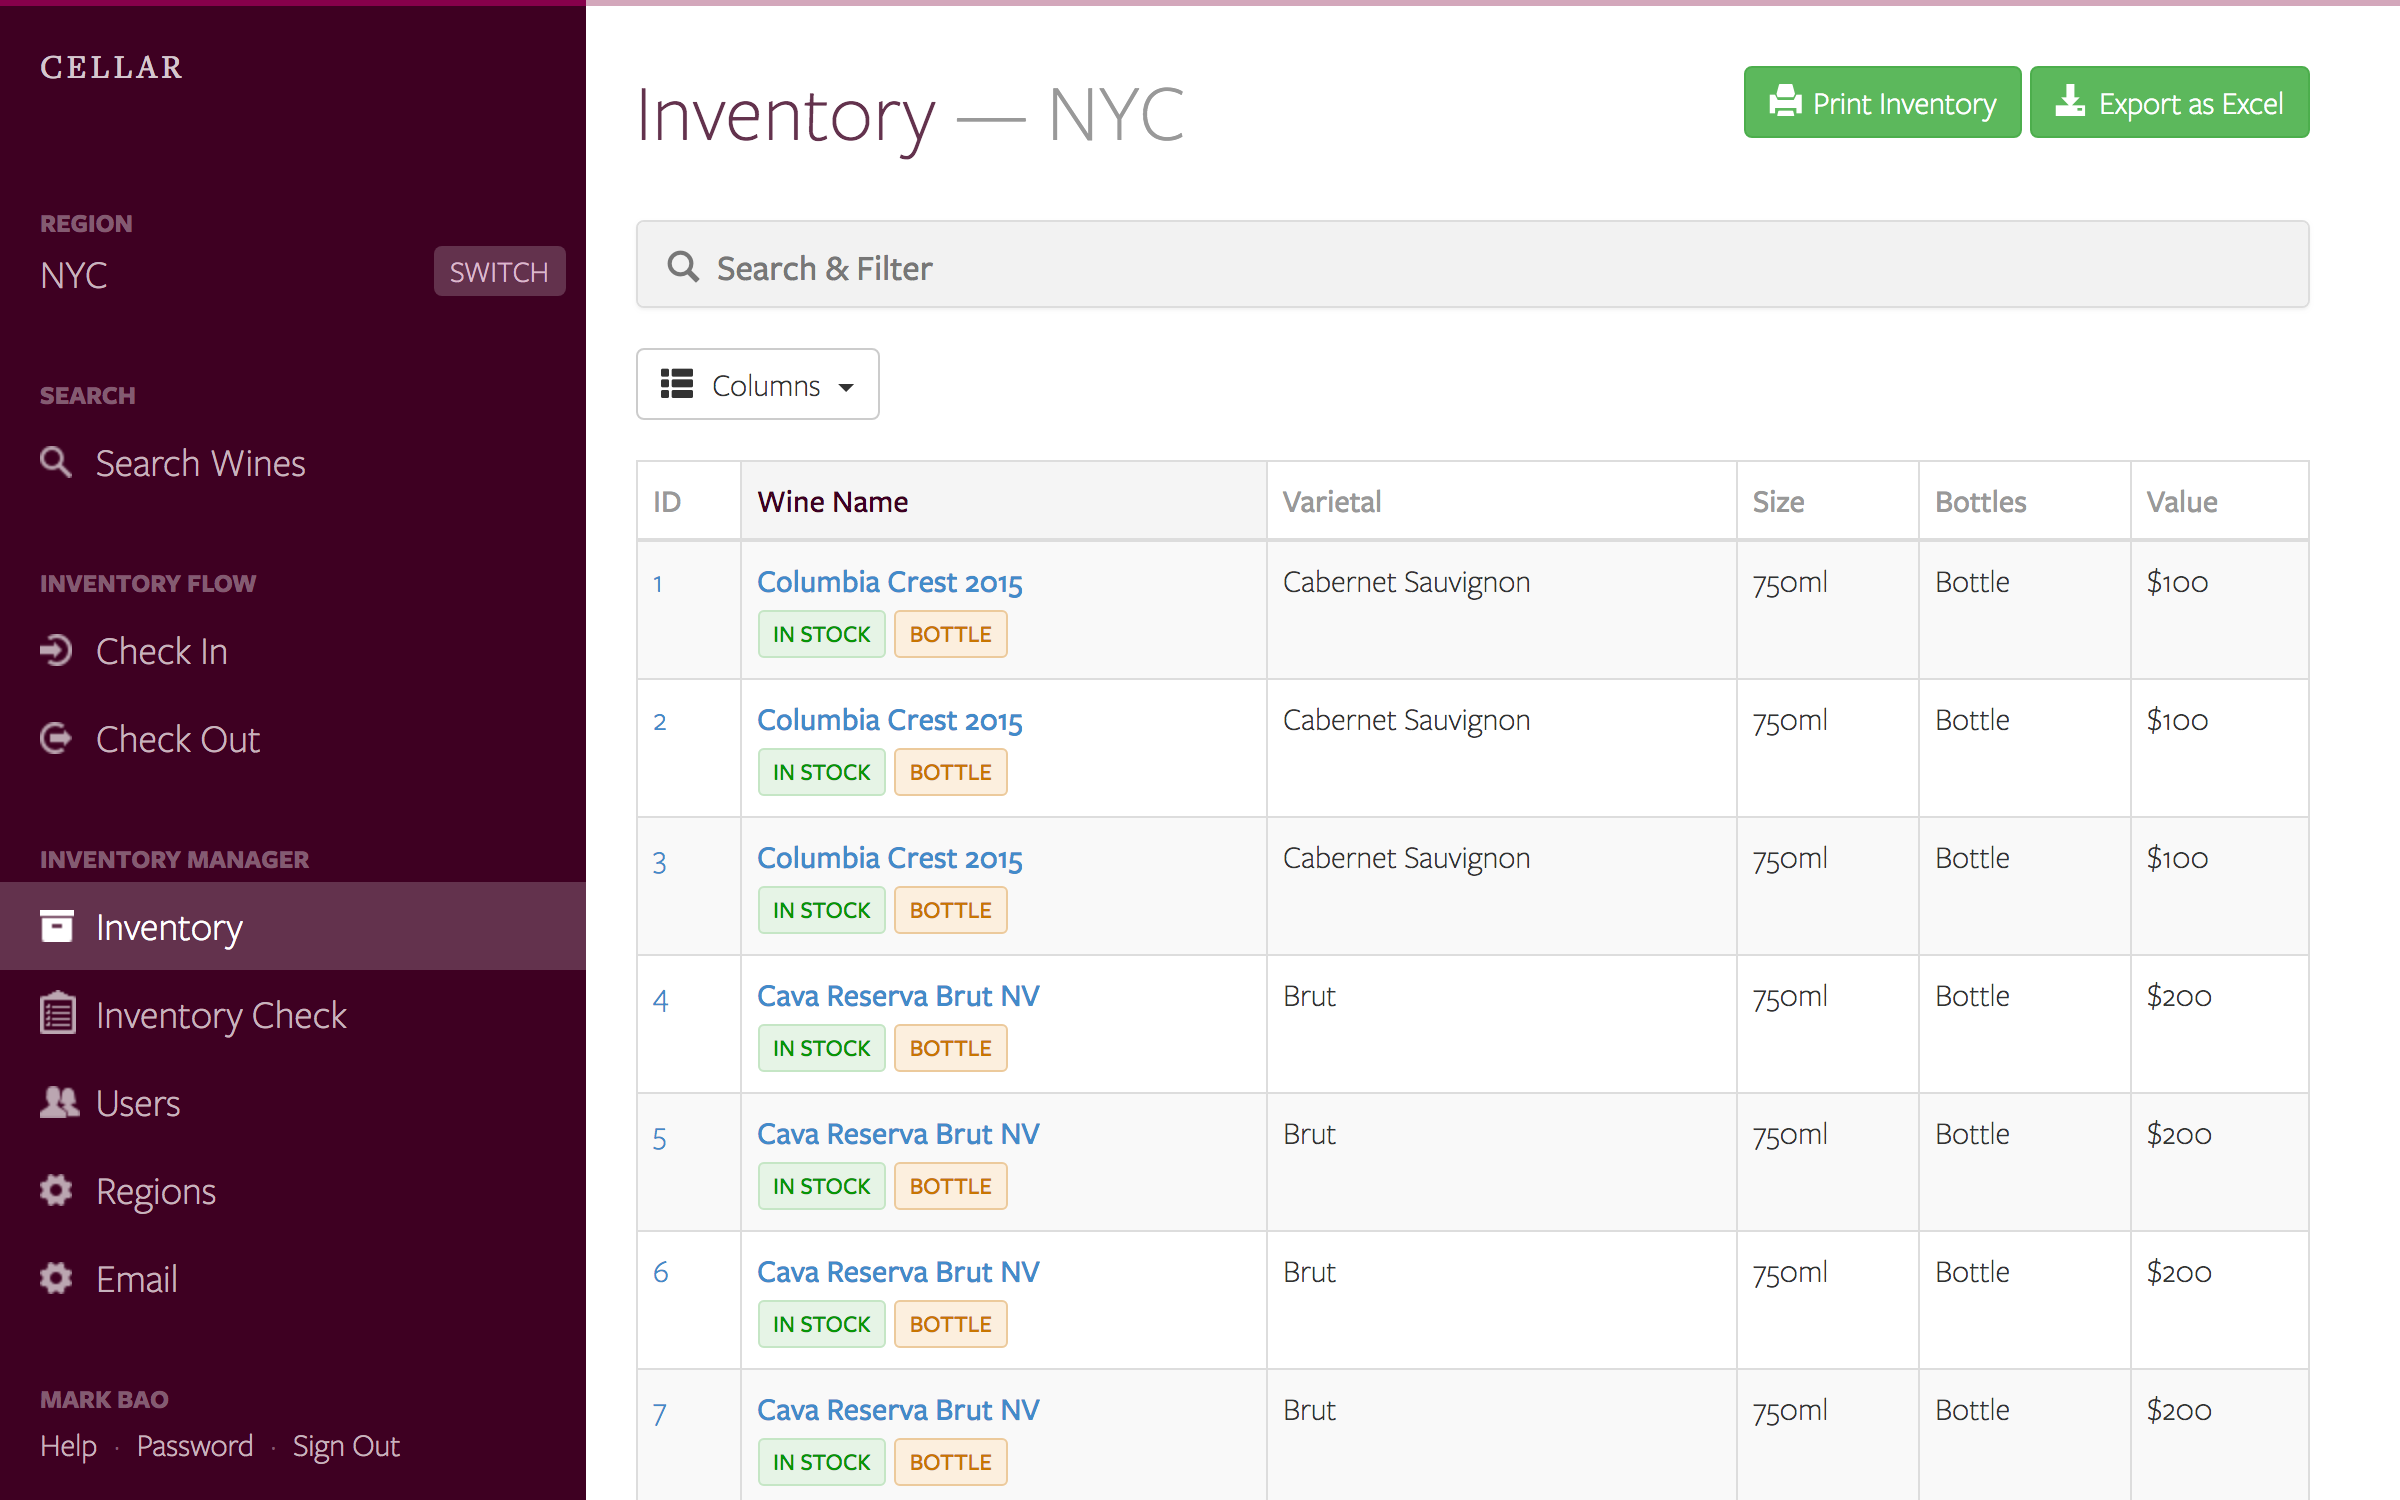
Task: Open Cava Reserva Brut NV in row 7
Action: coord(898,1410)
